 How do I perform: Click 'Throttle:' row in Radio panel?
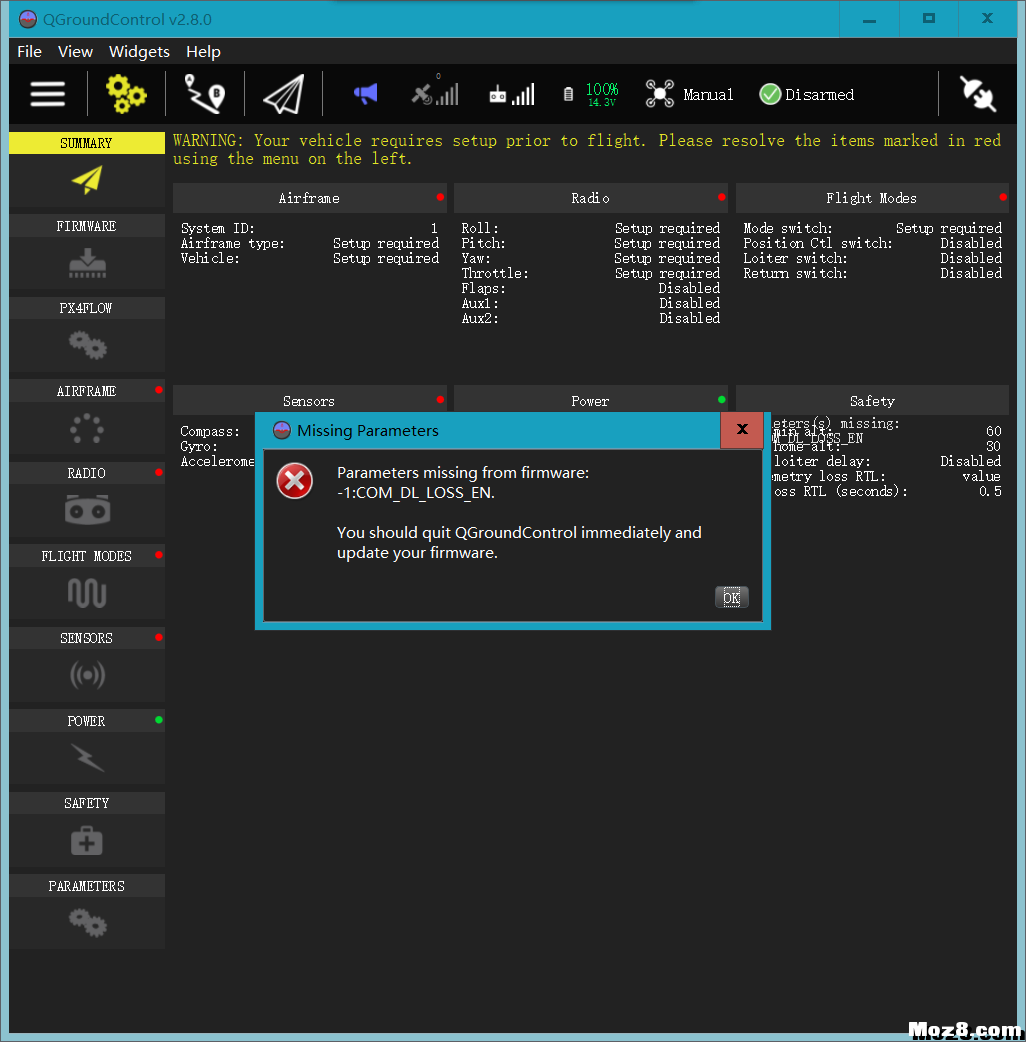(590, 273)
